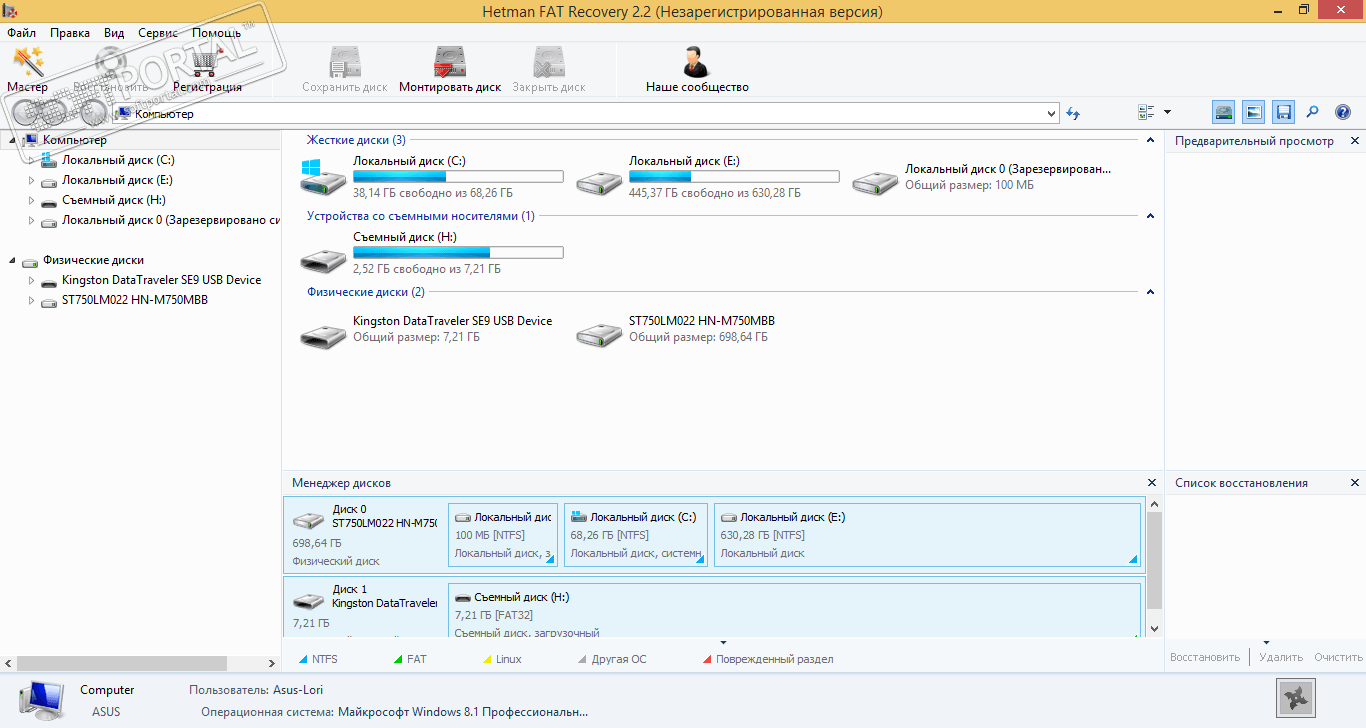
Task: Click the Съемный диск (H:) usage bar
Action: point(458,253)
